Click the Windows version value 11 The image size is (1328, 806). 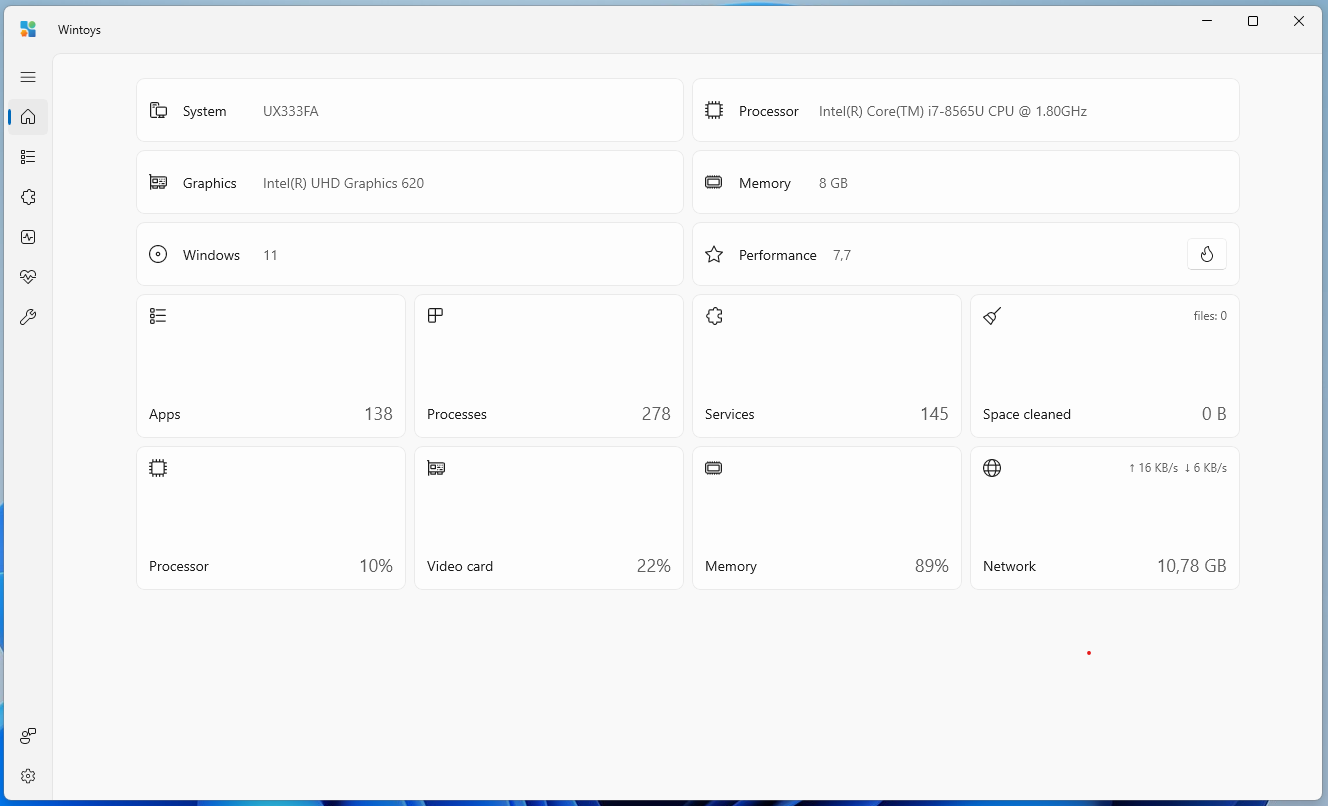[x=270, y=255]
